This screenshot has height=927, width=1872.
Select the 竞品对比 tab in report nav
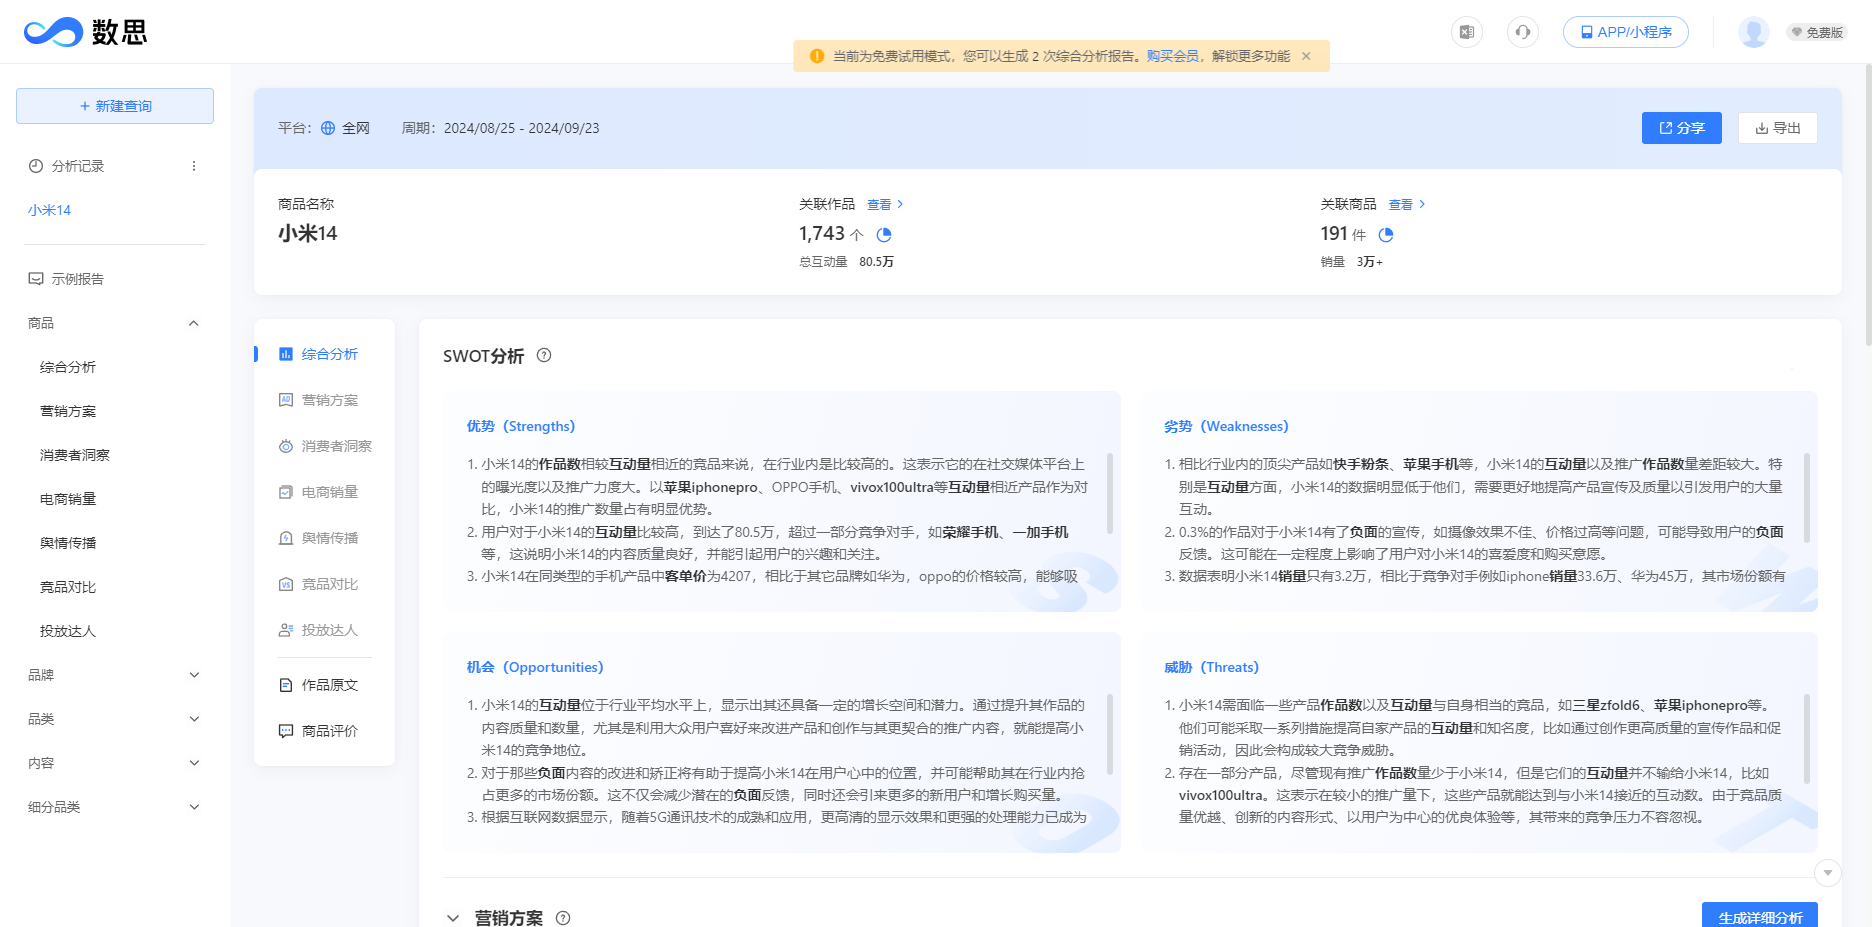(x=318, y=584)
